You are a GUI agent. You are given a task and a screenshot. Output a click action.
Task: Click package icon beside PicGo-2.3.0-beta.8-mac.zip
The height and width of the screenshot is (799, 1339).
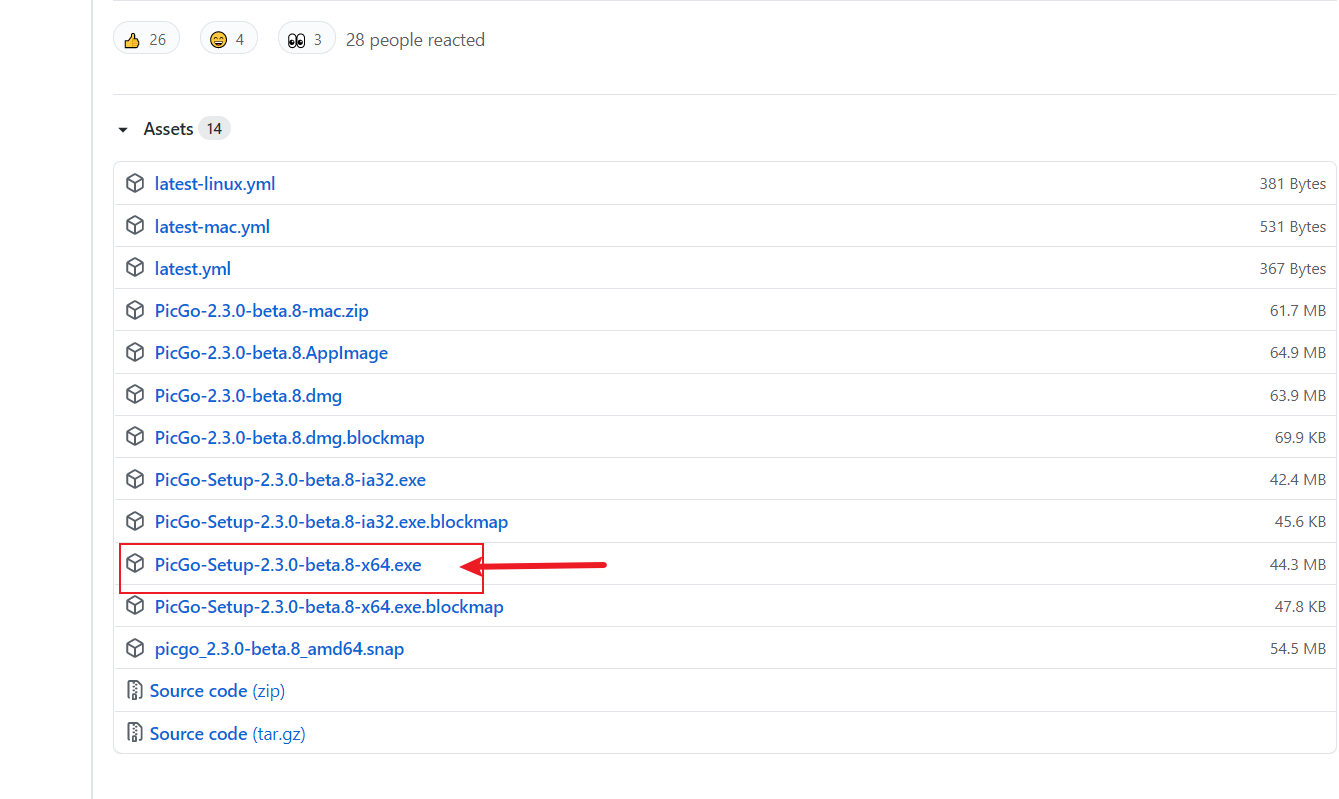tap(135, 310)
